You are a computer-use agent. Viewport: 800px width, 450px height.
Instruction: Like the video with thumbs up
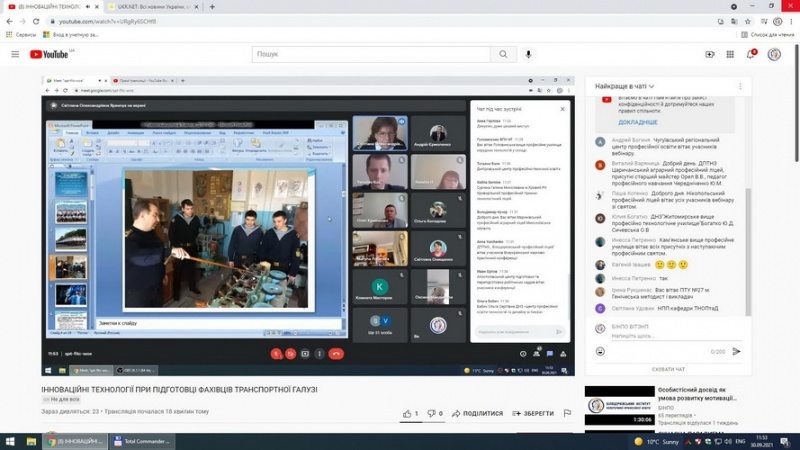point(408,413)
